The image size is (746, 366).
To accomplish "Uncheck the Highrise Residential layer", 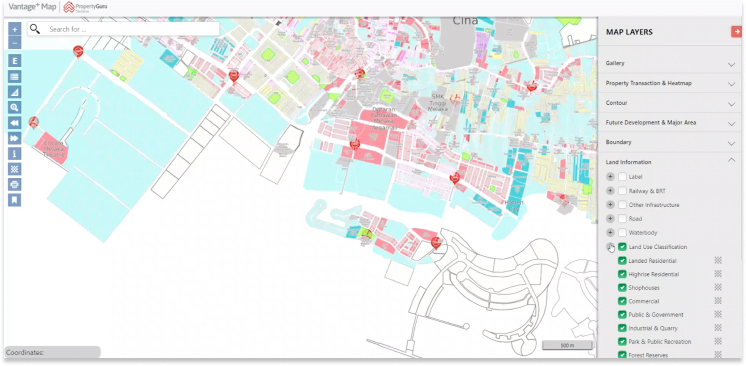I will 622,274.
